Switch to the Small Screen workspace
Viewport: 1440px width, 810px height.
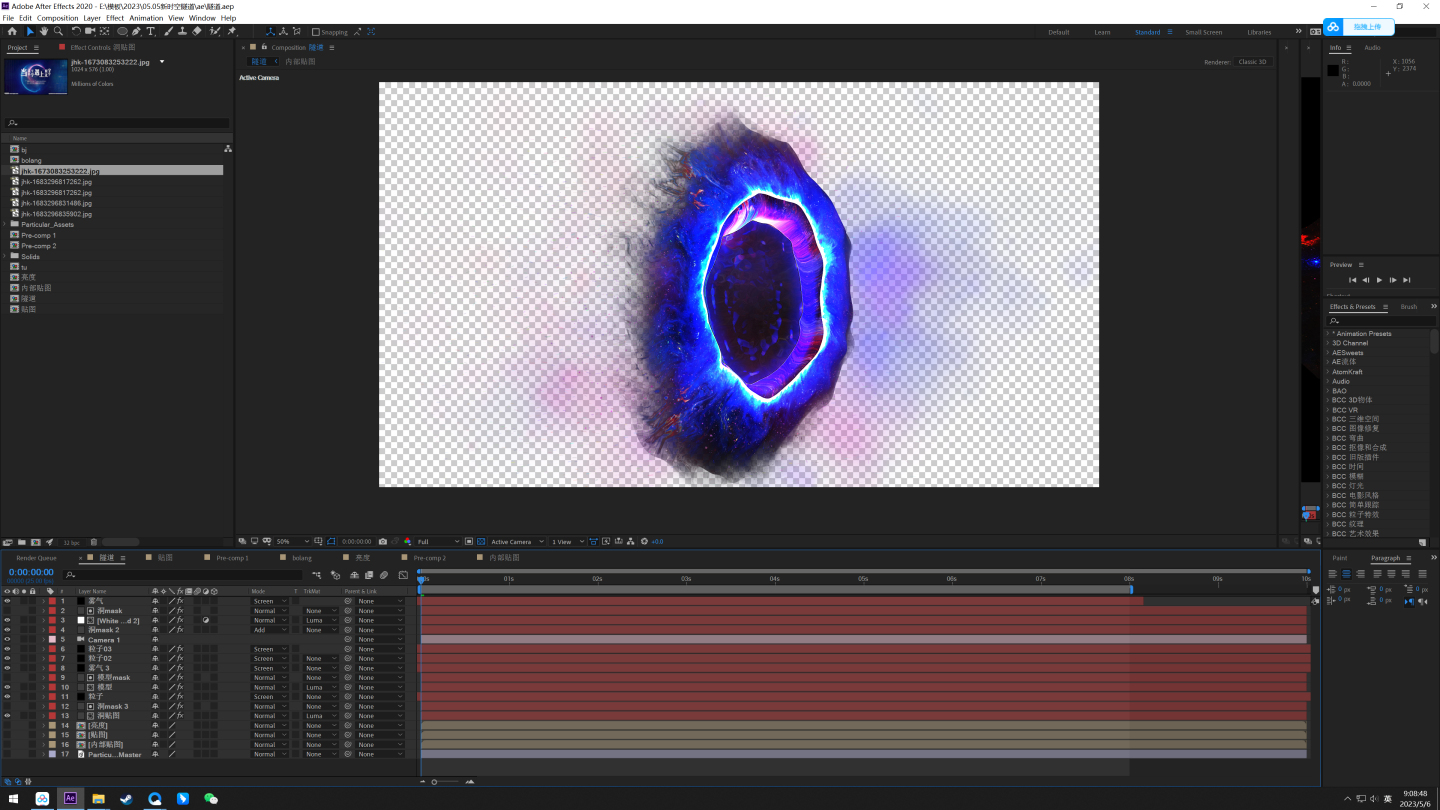1203,32
